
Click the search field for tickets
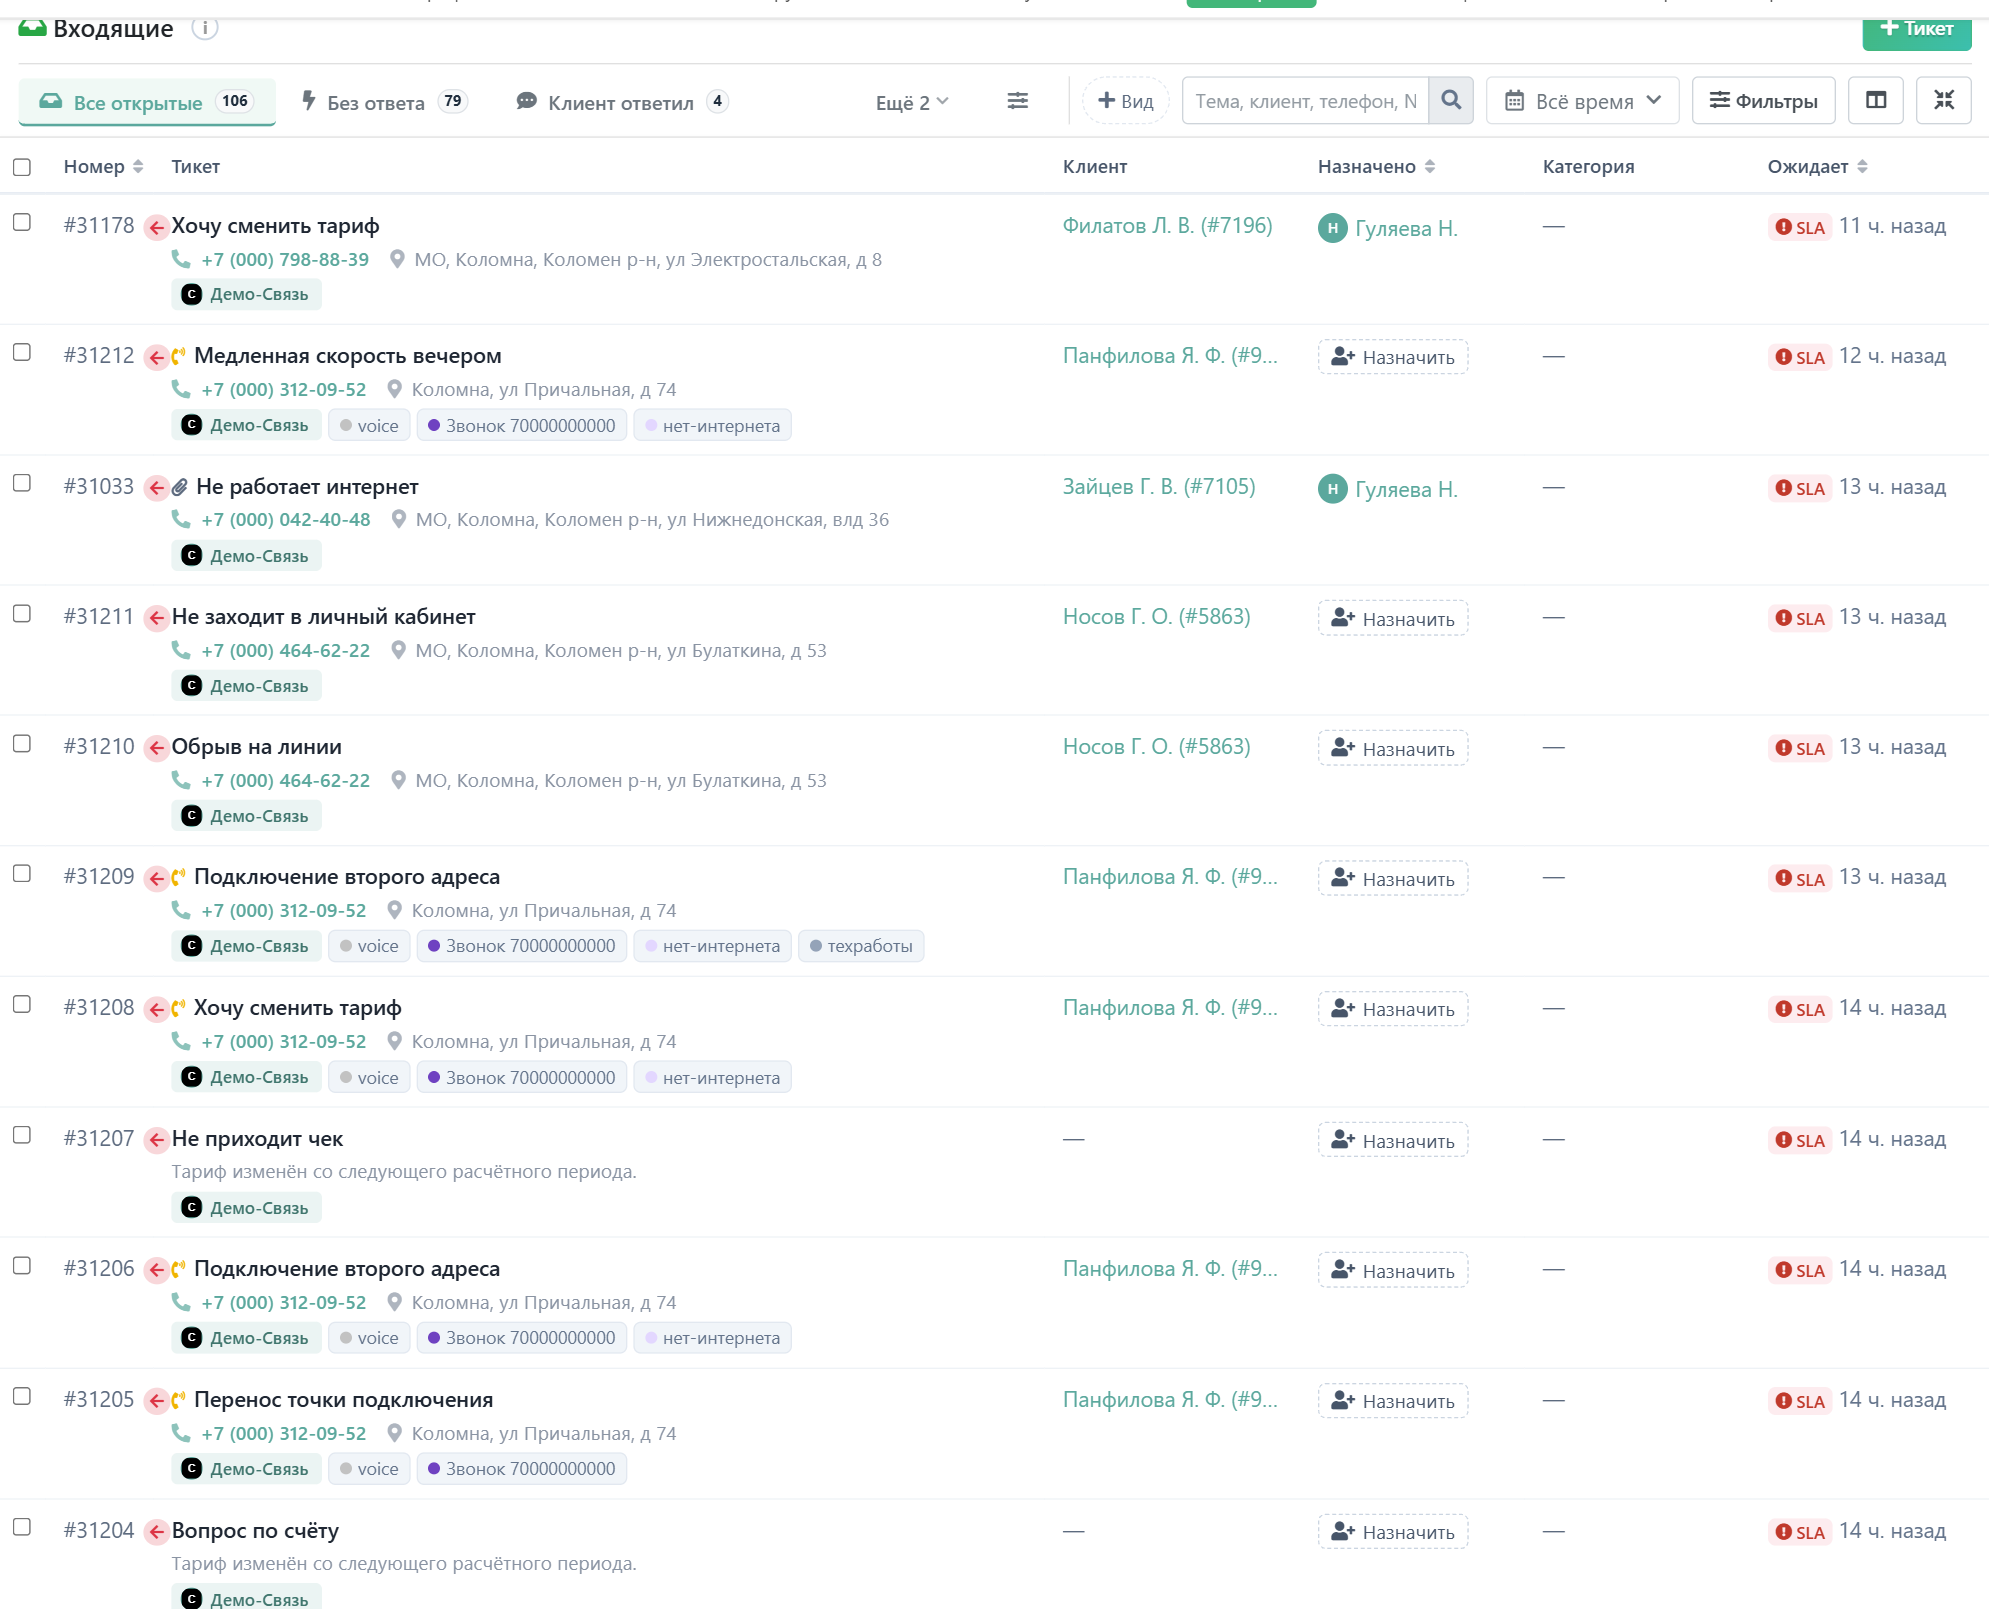click(x=1305, y=101)
